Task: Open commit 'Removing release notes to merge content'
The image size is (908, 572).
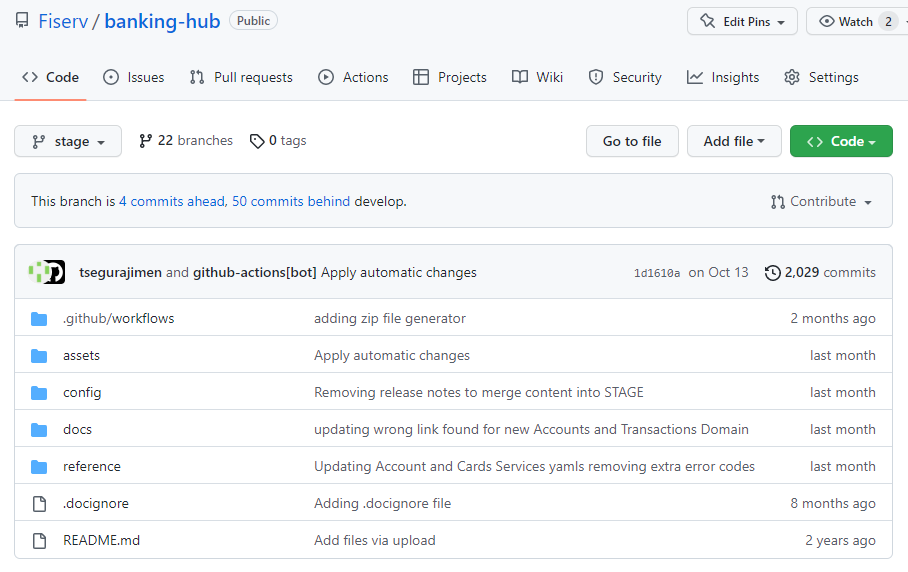Action: point(478,393)
